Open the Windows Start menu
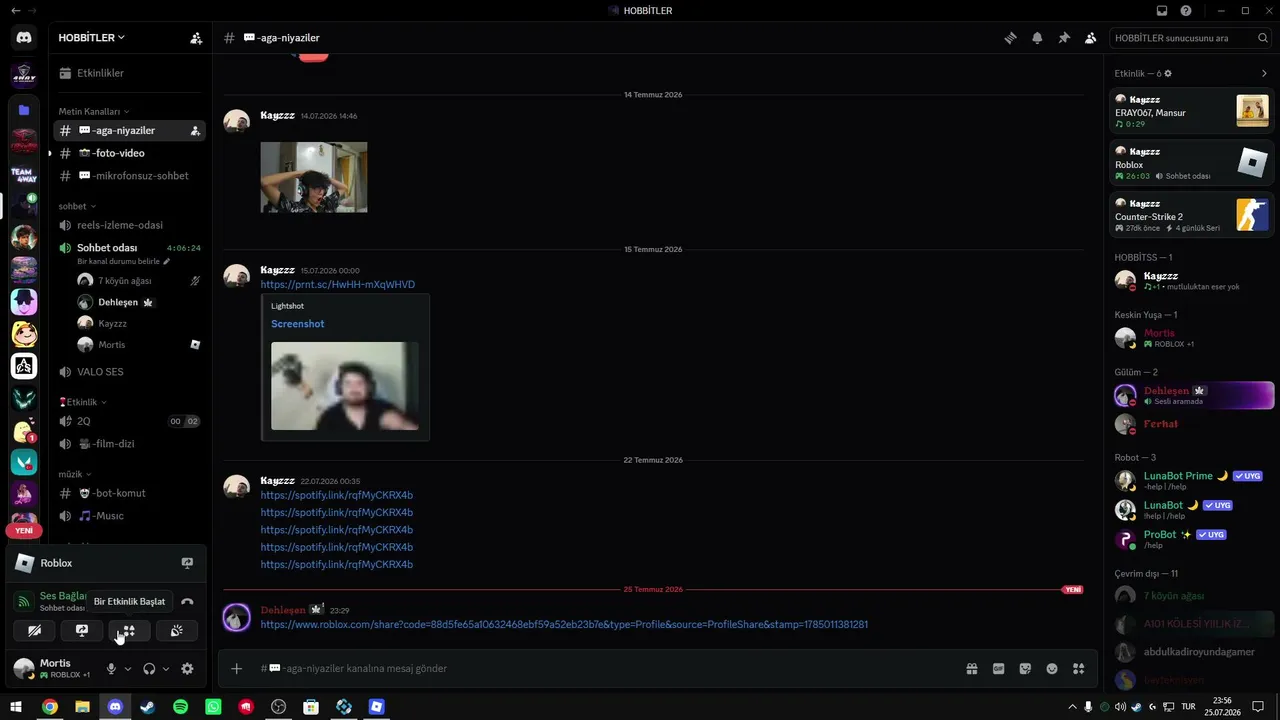Viewport: 1280px width, 720px height. coord(16,707)
